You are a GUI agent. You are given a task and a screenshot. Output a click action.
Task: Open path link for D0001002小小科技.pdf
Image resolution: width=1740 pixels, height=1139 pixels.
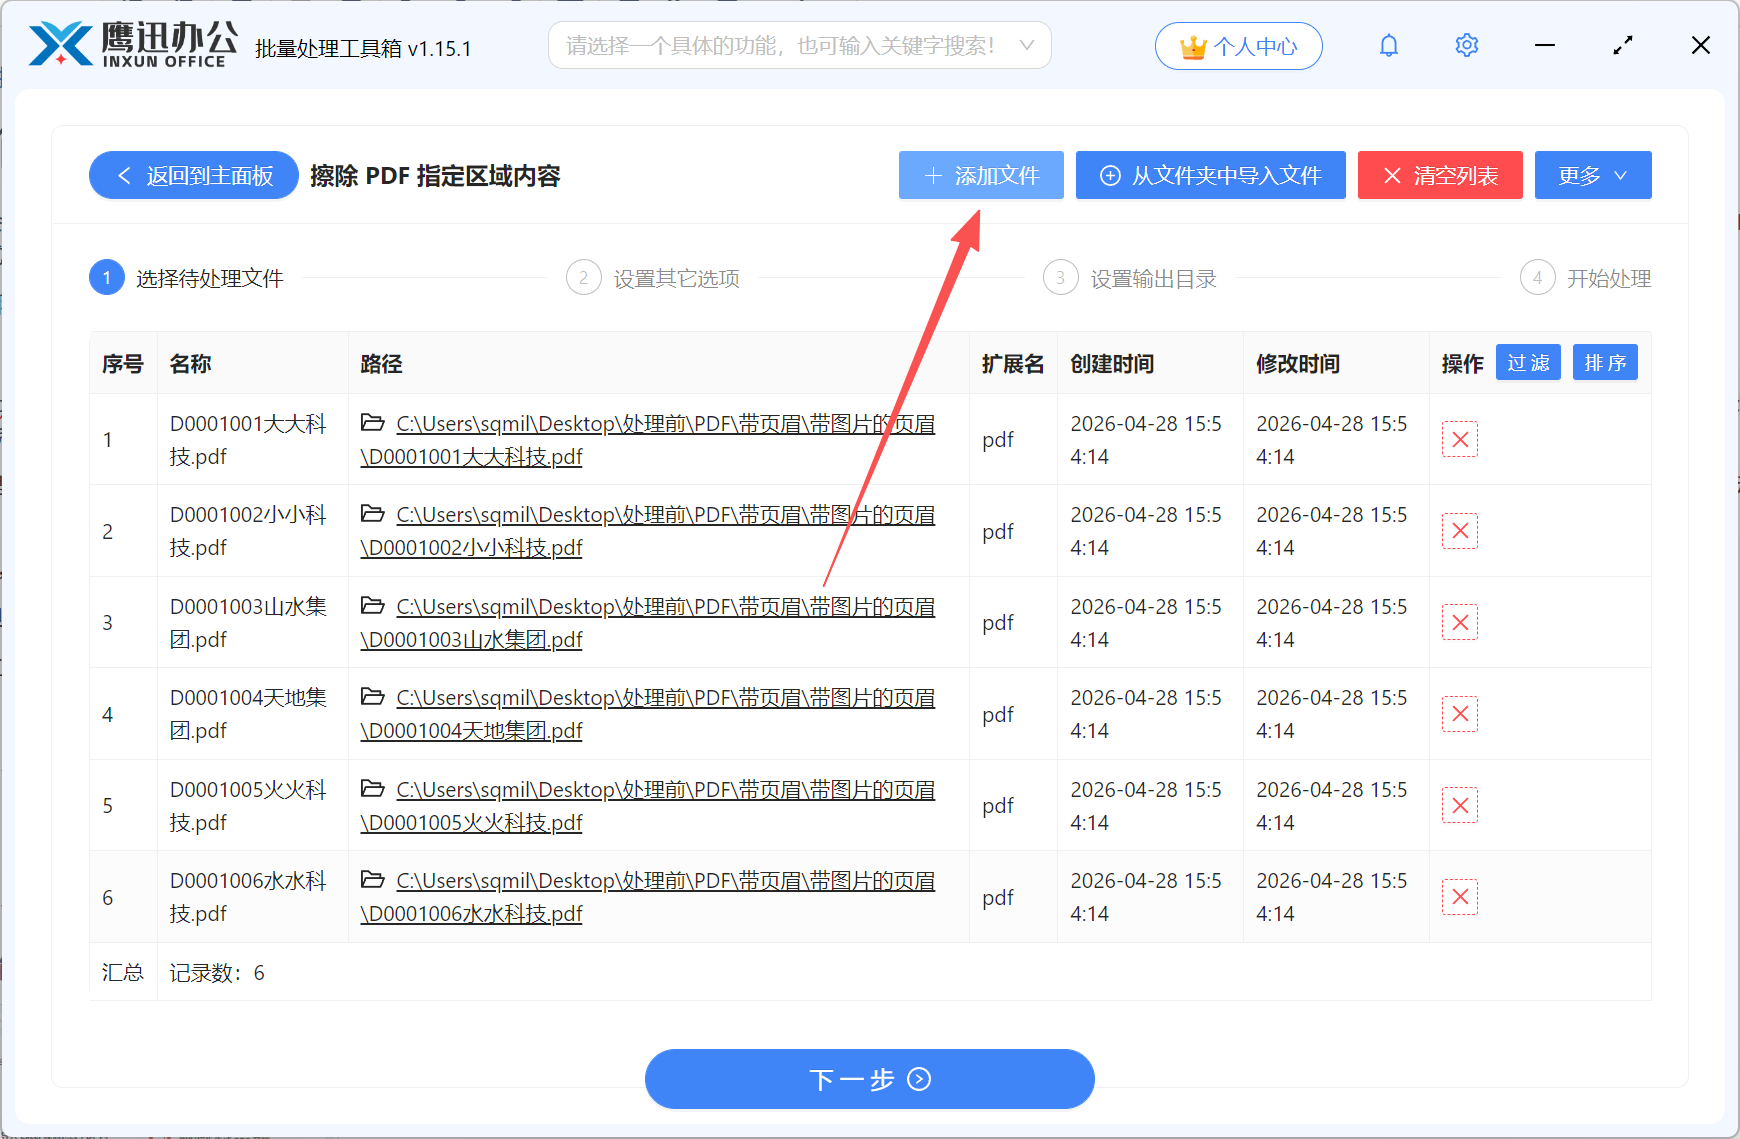(648, 531)
